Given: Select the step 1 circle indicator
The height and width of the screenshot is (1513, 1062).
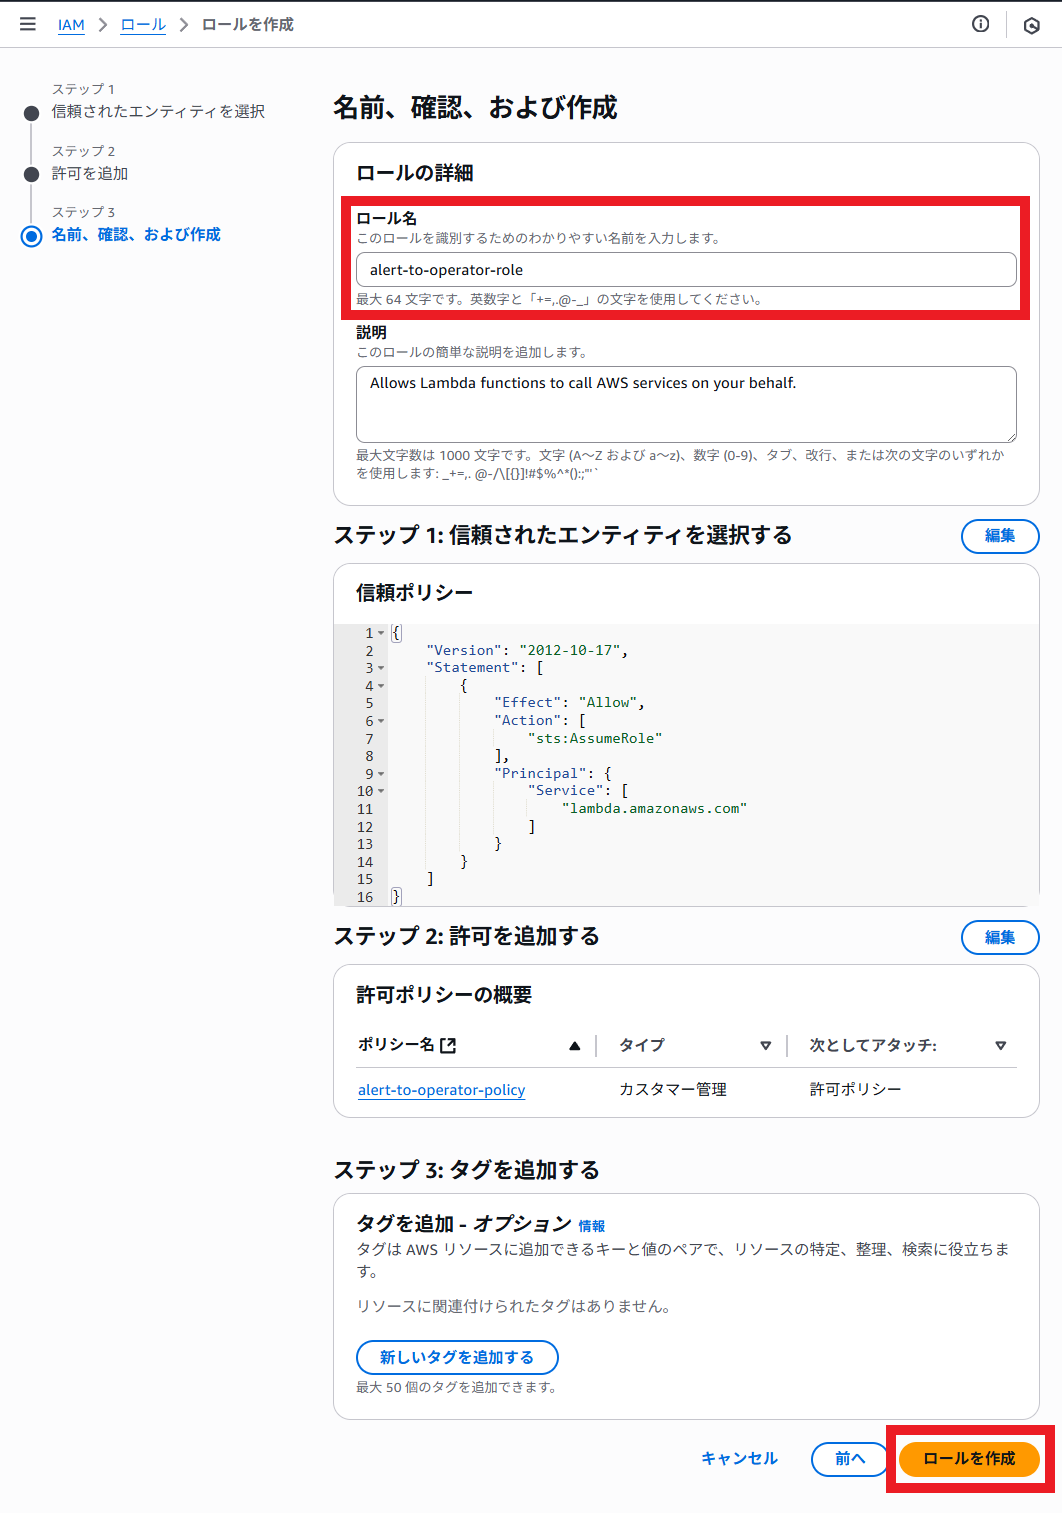Looking at the screenshot, I should 32,113.
